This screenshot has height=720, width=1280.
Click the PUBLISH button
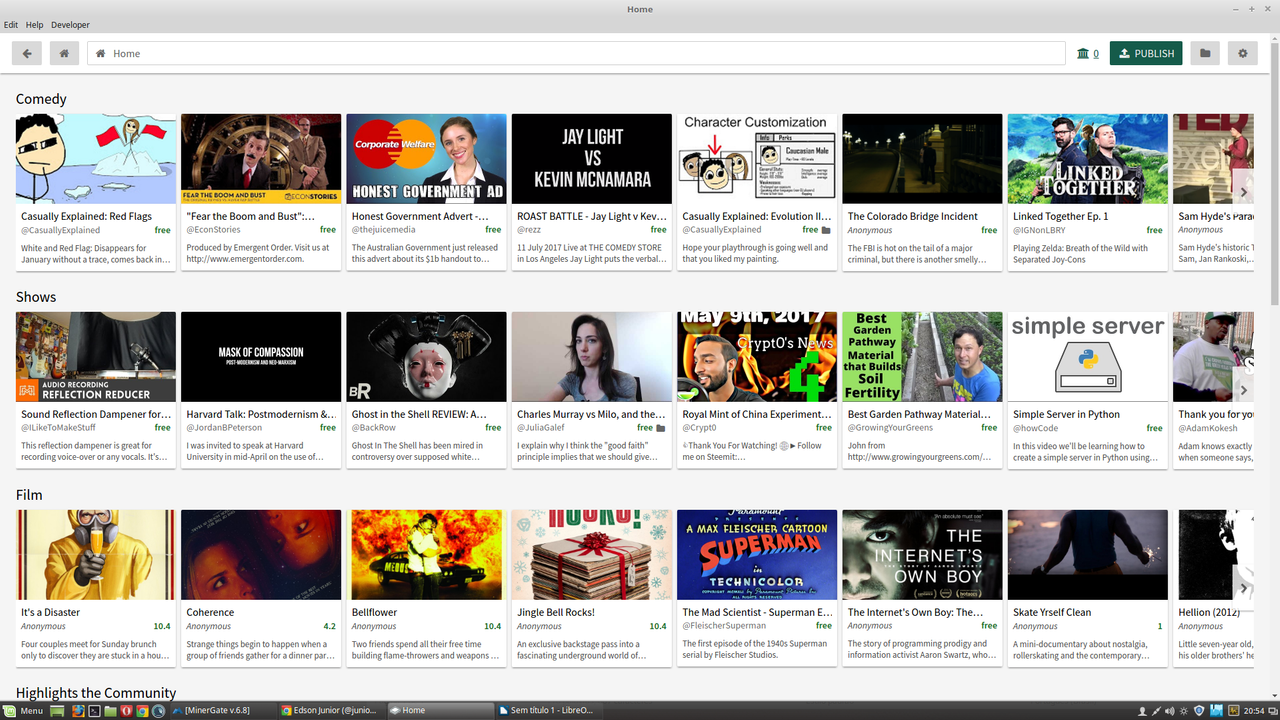[1146, 53]
